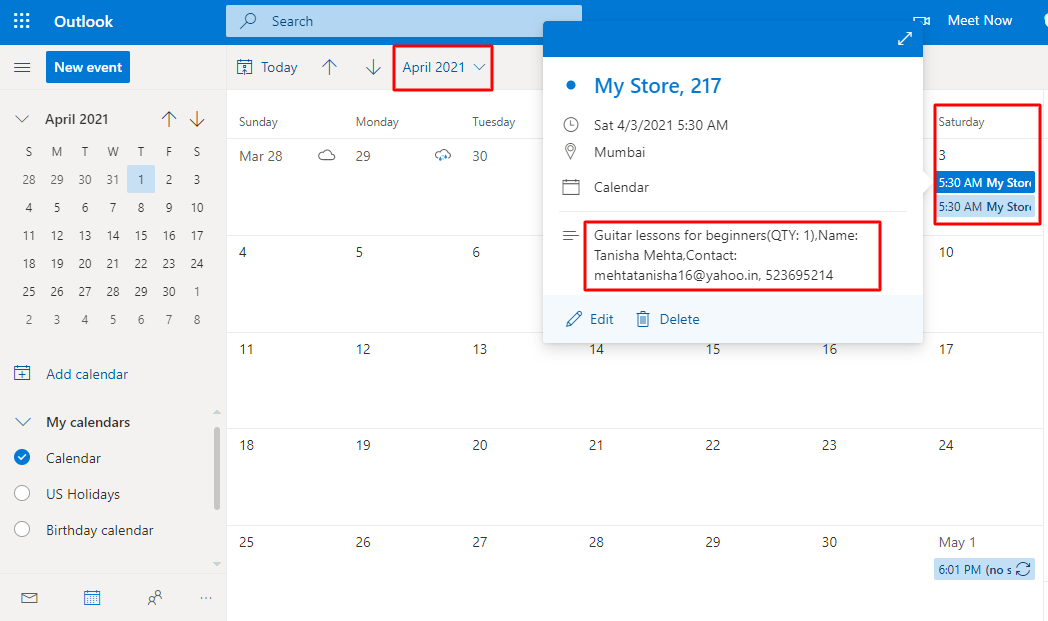Collapse the mini calendar April 2021 chevron
This screenshot has height=621, width=1048.
pyautogui.click(x=22, y=119)
